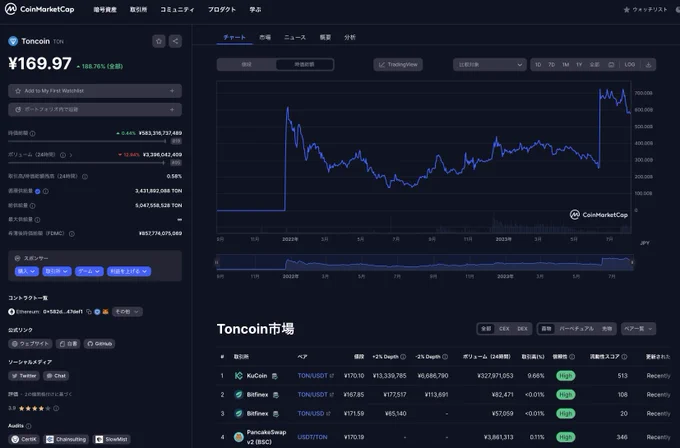Click the CertiK audit badge
Viewport: 680px width, 448px height.
pyautogui.click(x=24, y=439)
